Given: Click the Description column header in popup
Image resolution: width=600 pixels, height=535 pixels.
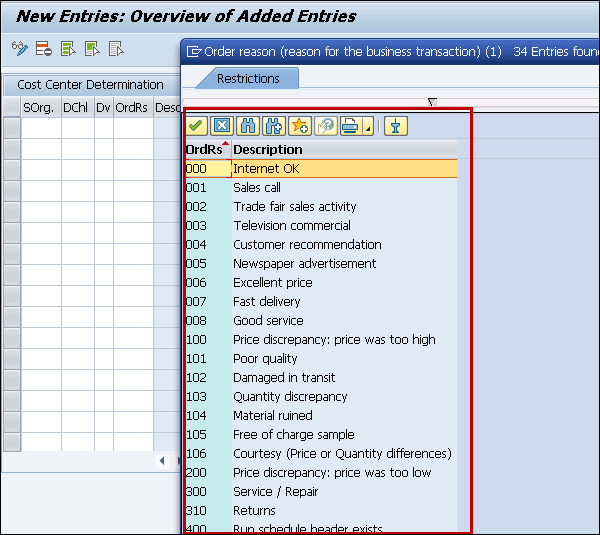Looking at the screenshot, I should (268, 150).
